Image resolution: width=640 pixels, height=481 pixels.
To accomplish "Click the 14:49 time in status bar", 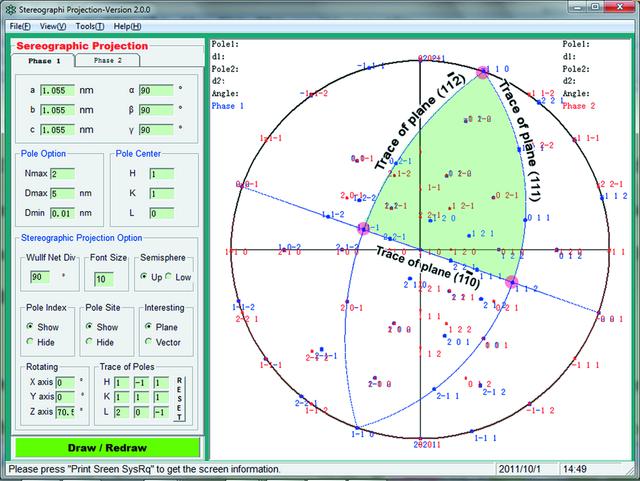I will click(x=575, y=469).
